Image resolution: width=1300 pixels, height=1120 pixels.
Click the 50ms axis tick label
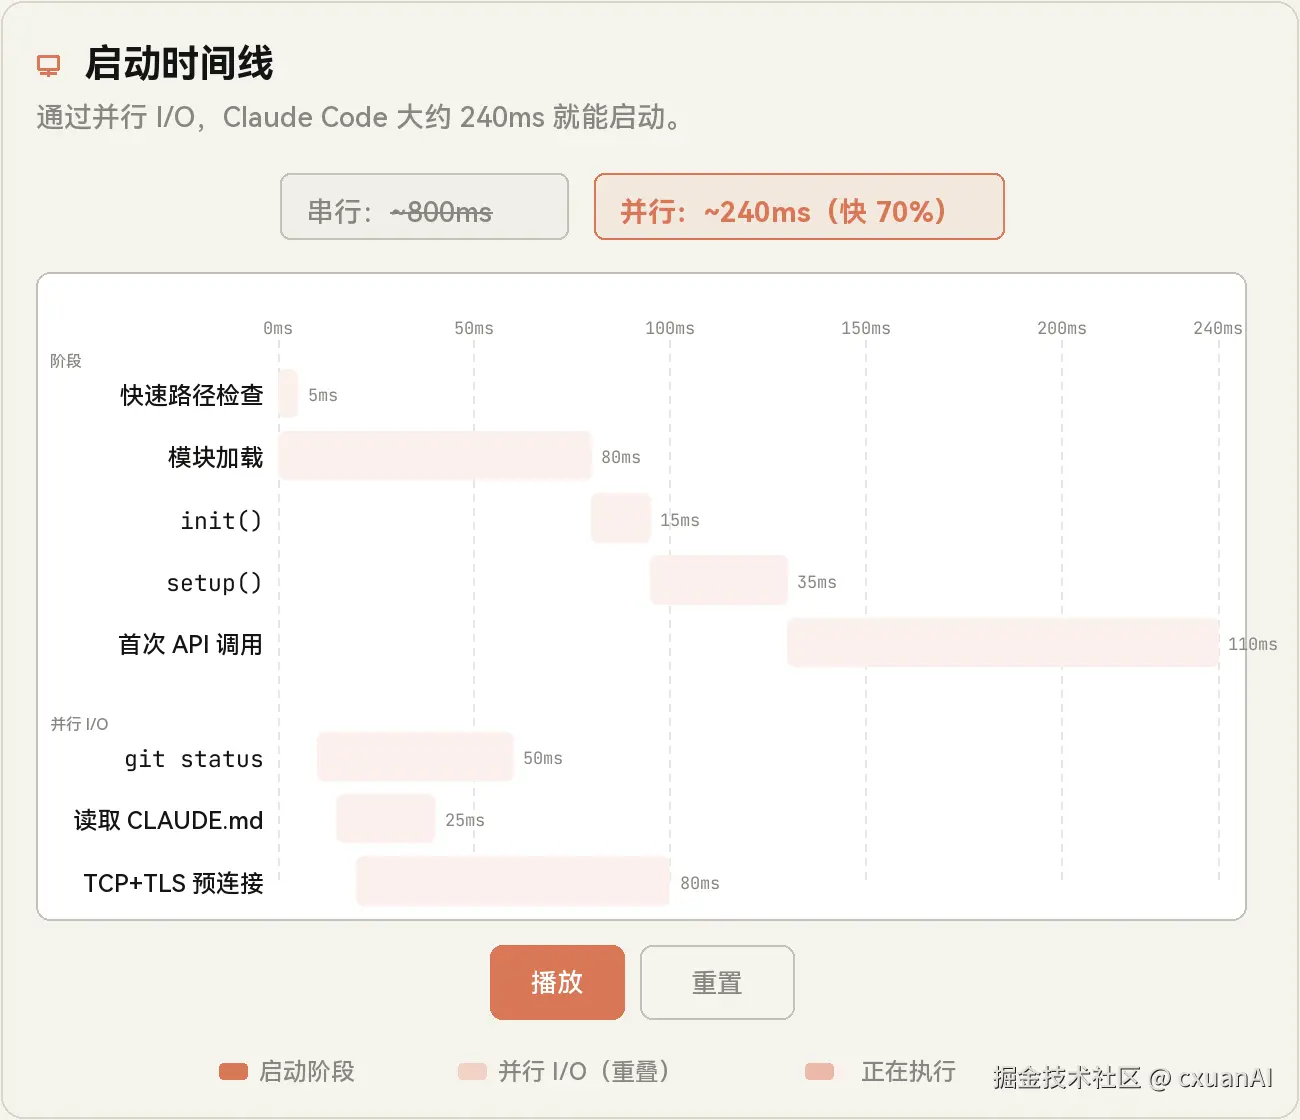(x=474, y=328)
